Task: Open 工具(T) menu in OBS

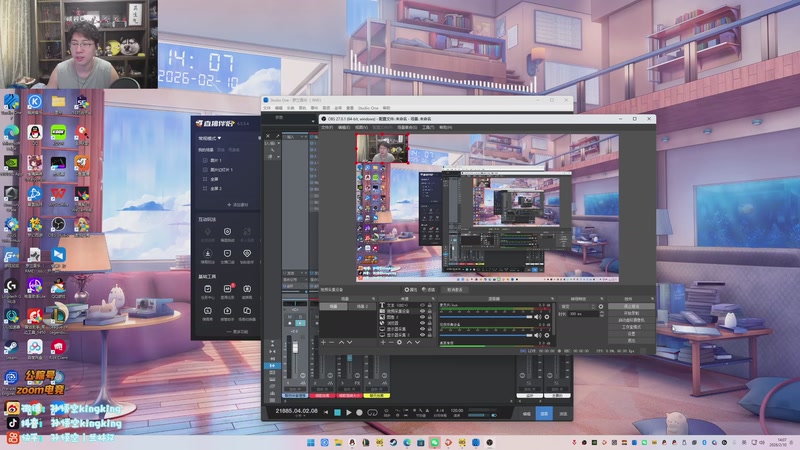Action: [428, 127]
